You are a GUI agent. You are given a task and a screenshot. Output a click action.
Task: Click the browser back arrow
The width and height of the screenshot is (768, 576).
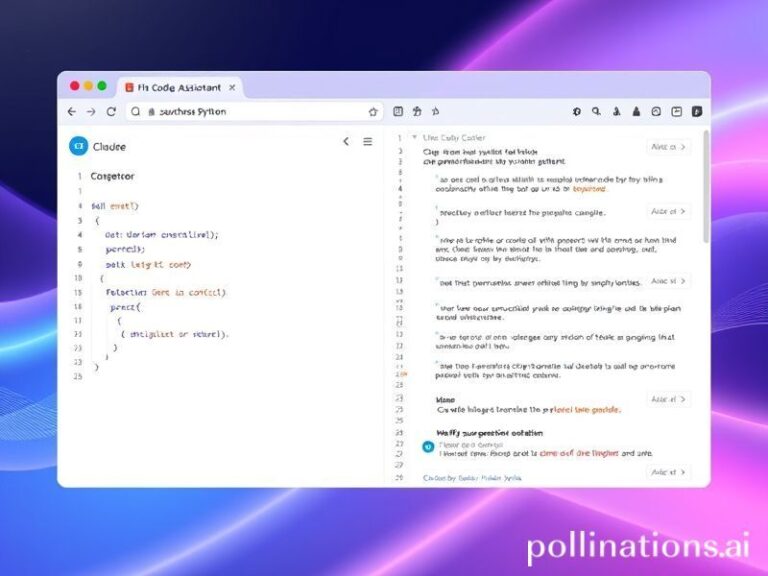[72, 112]
